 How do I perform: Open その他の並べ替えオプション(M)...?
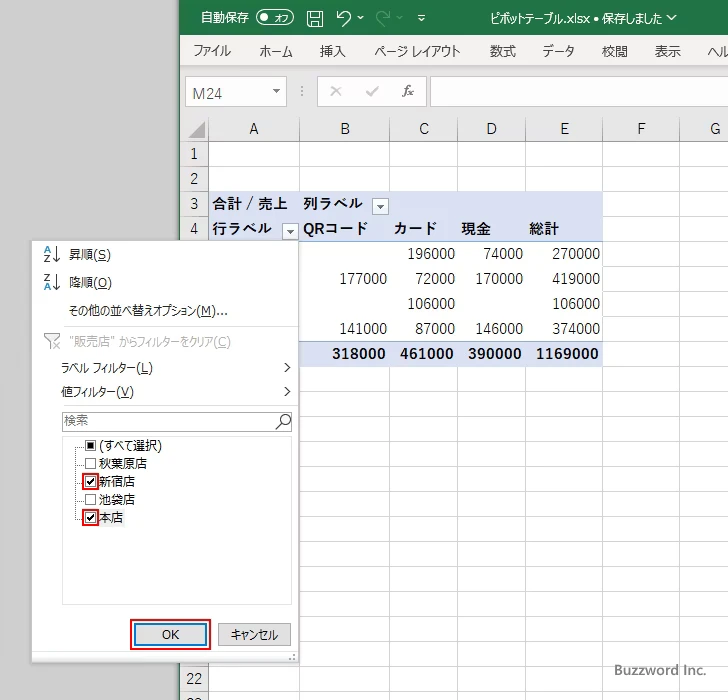[165, 311]
